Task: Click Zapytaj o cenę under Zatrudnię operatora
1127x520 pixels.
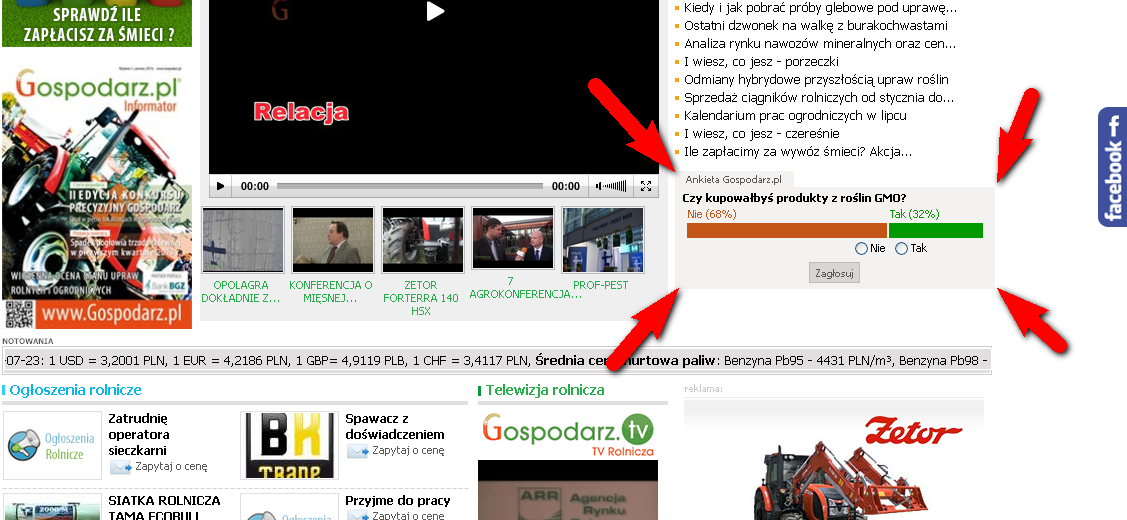Action: 171,466
